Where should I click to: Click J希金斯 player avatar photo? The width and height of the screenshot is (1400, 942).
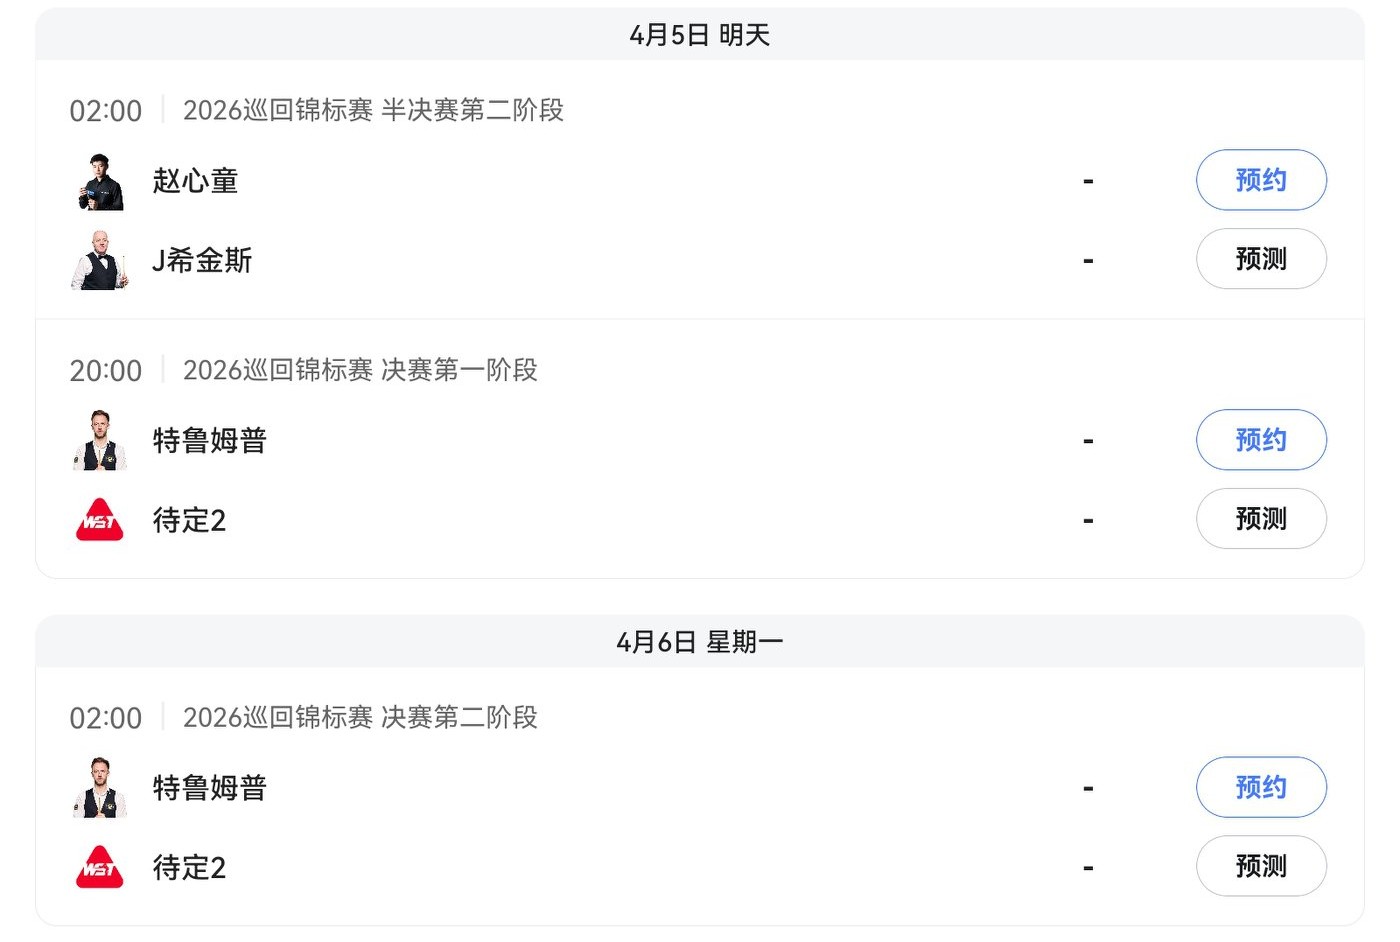pyautogui.click(x=100, y=260)
